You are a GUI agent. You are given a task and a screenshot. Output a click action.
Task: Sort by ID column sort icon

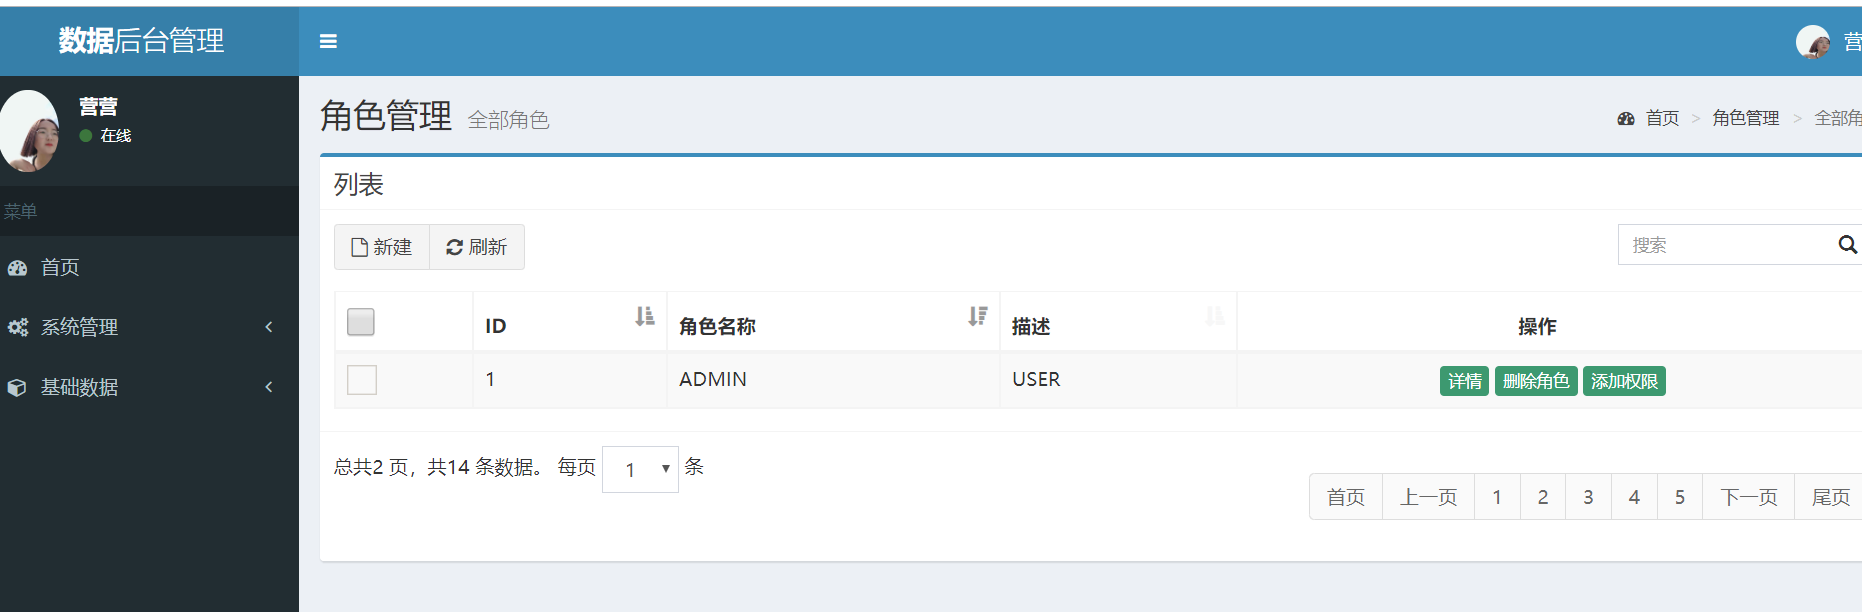click(645, 317)
